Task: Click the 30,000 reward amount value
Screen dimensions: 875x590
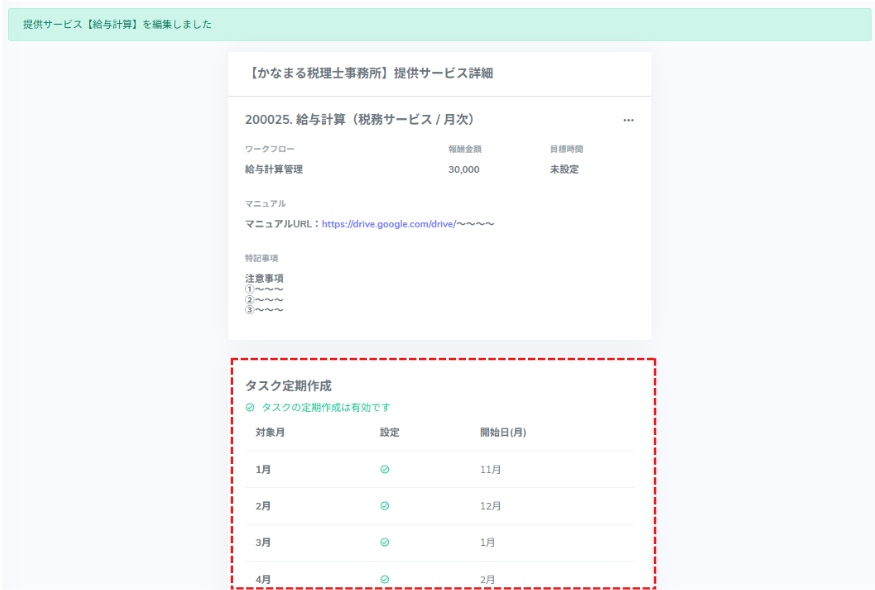Action: 464,169
